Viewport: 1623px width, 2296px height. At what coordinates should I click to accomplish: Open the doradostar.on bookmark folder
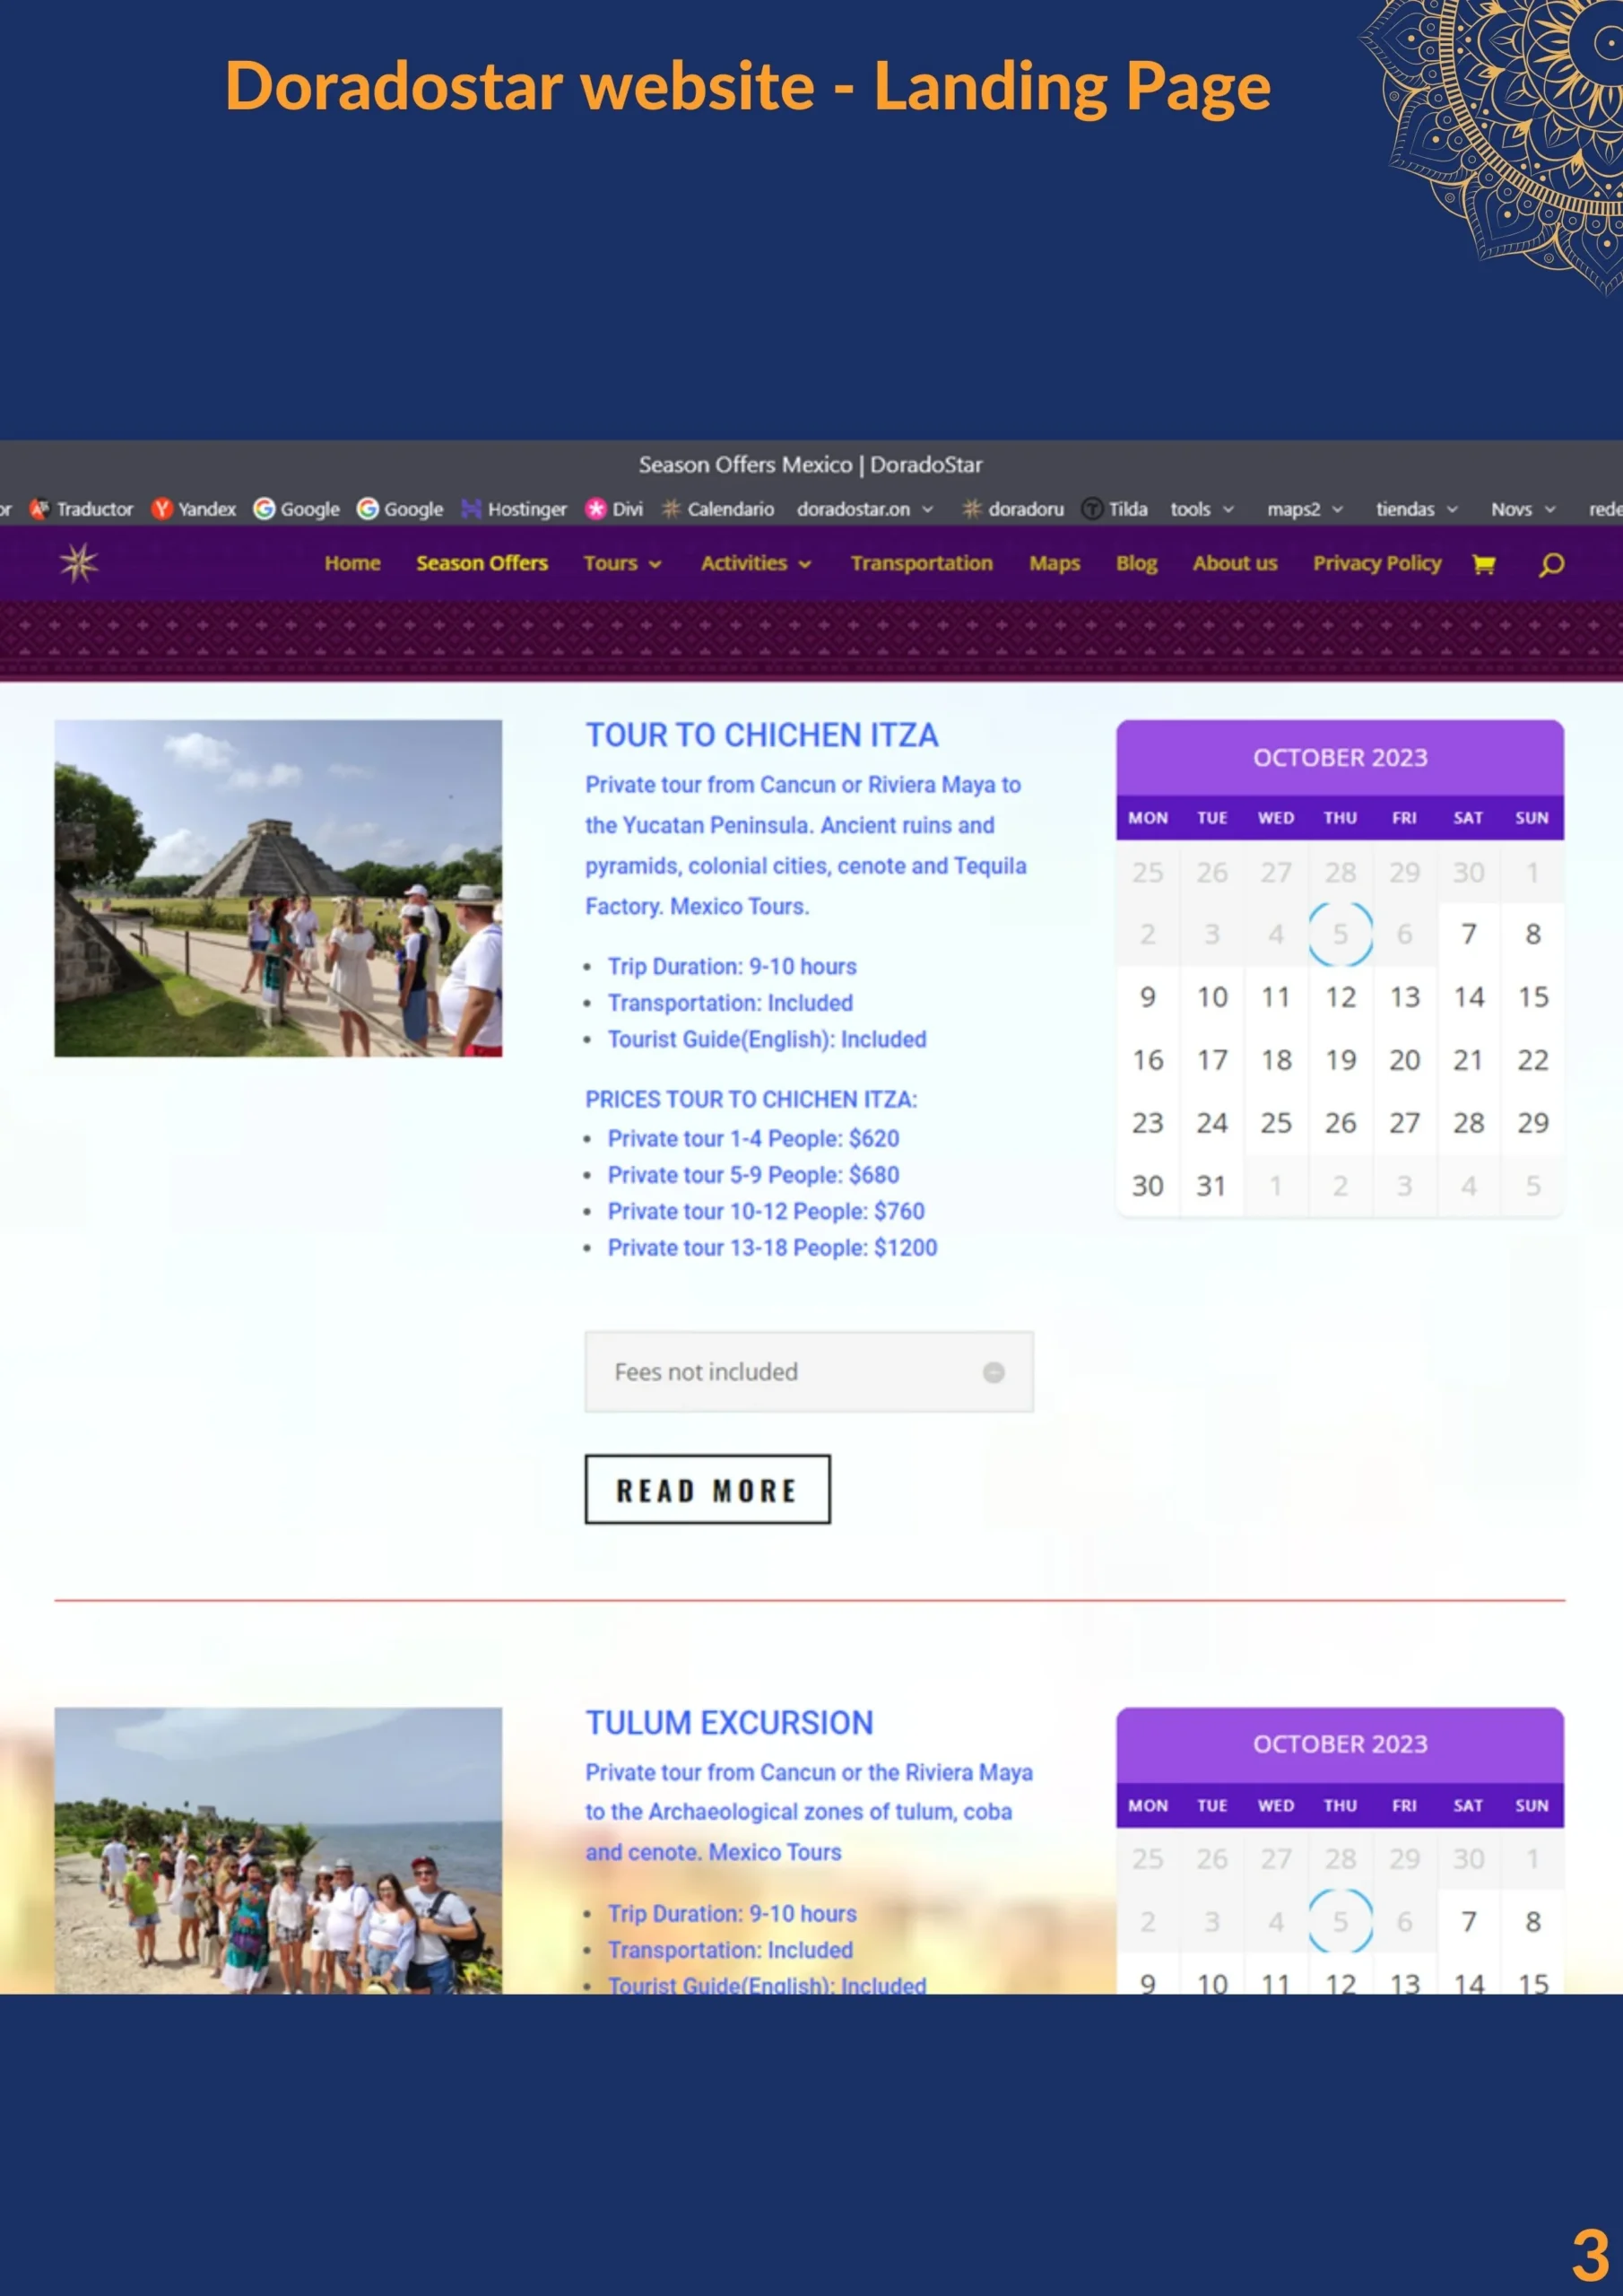click(864, 509)
